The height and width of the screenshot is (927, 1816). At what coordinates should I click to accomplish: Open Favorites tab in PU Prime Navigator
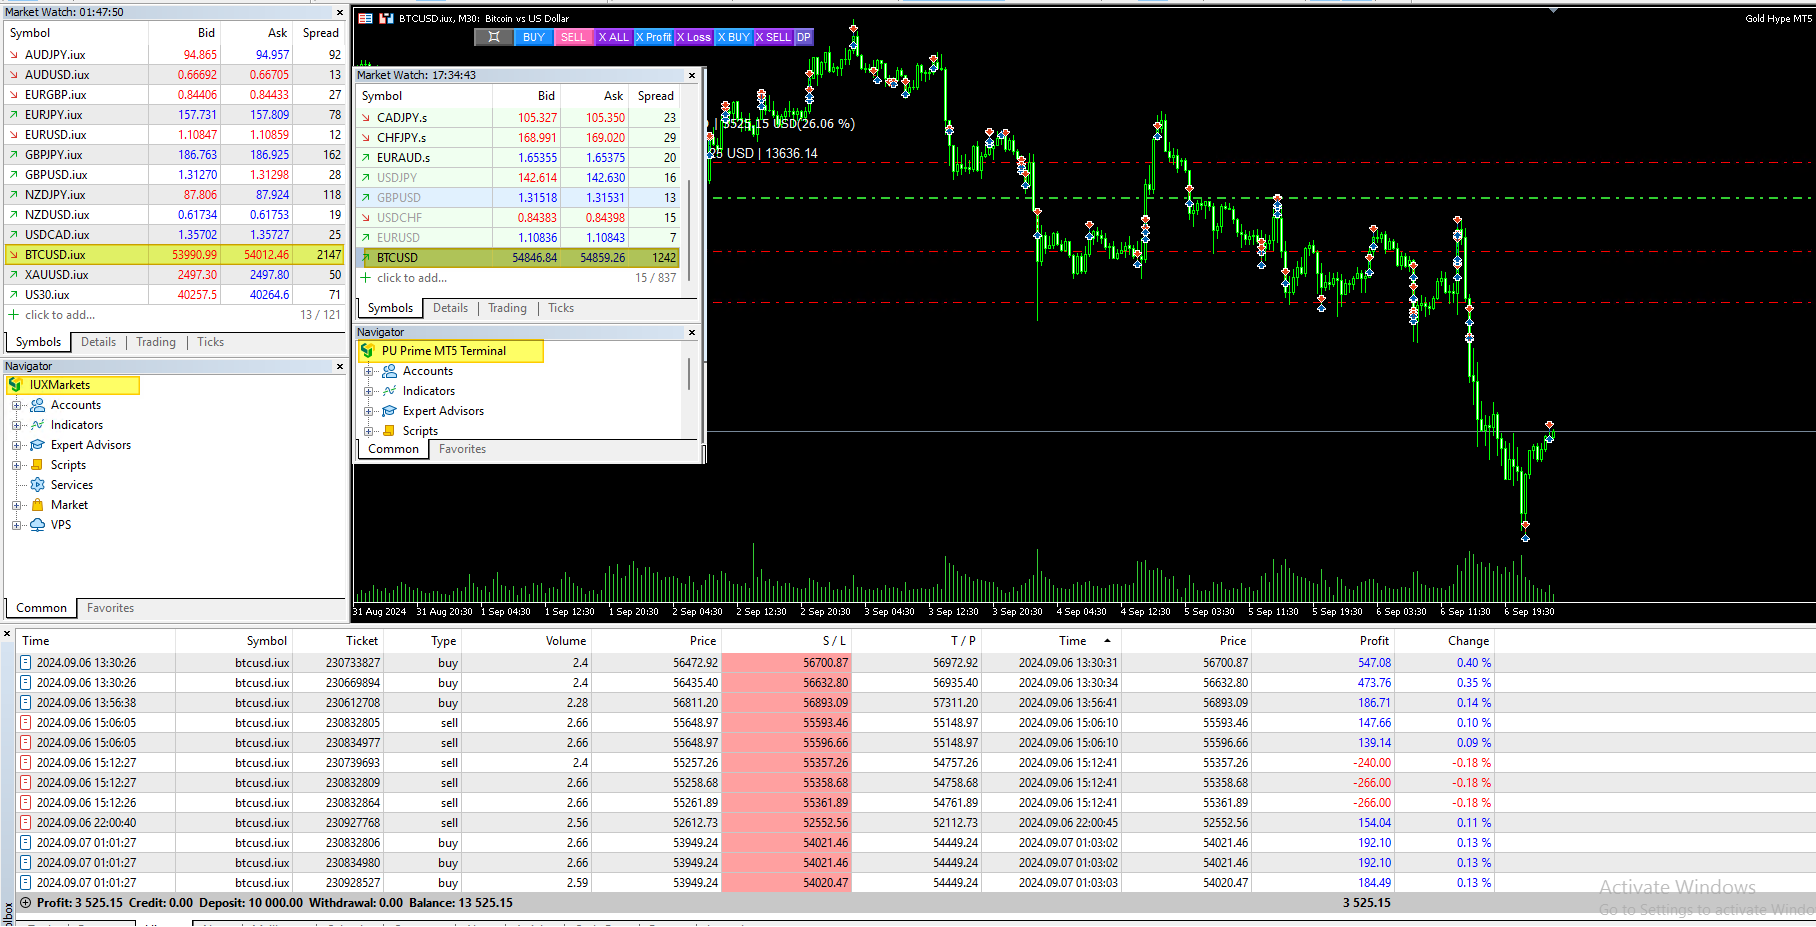(x=462, y=449)
